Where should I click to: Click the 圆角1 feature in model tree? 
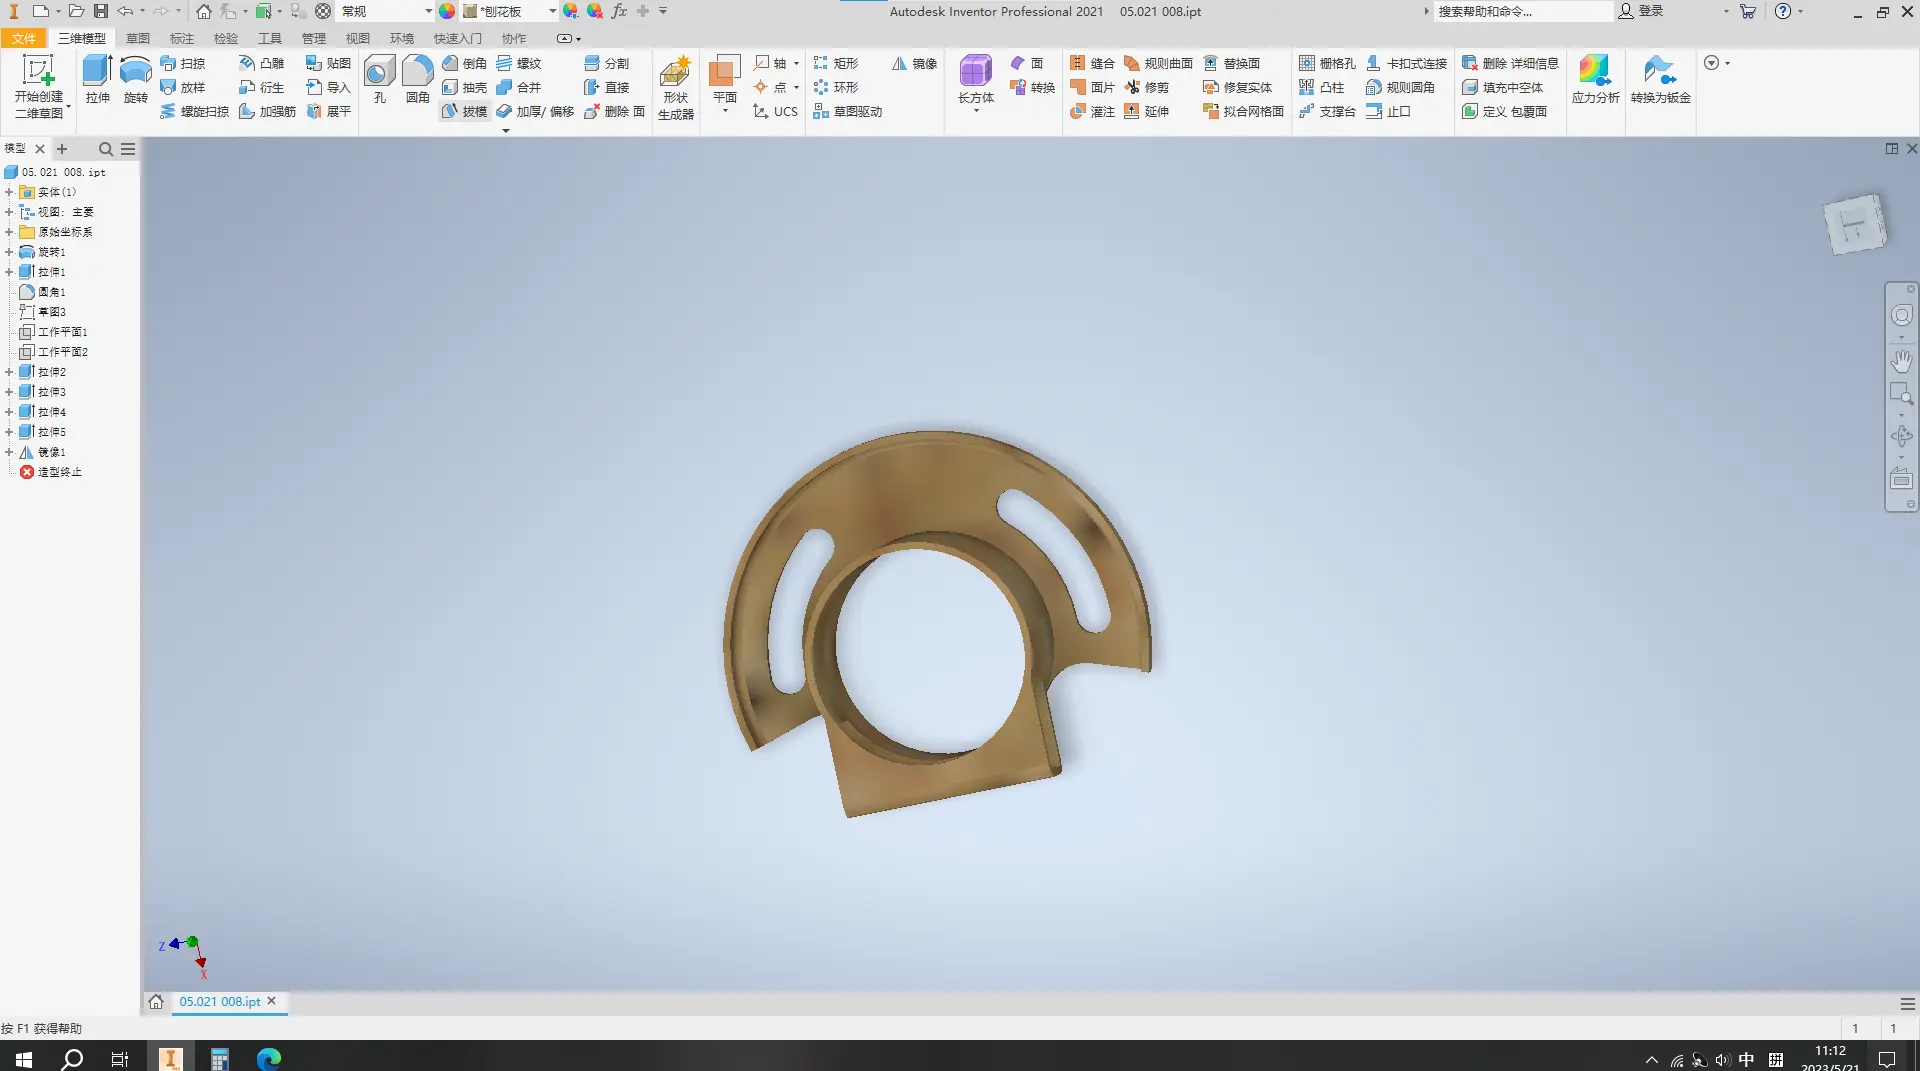(43, 292)
